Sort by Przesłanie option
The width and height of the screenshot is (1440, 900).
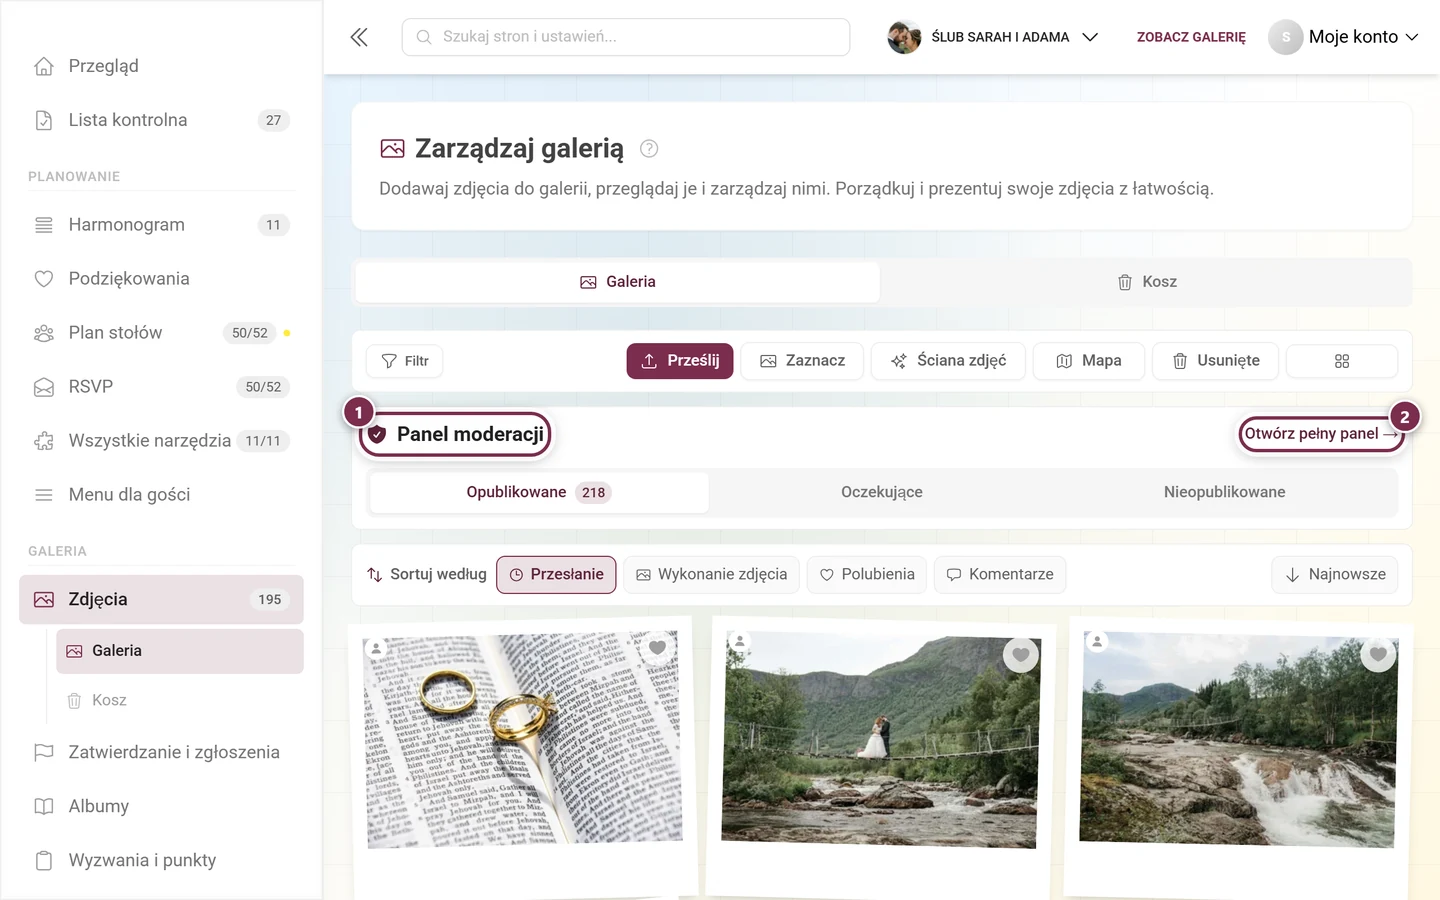(x=556, y=575)
